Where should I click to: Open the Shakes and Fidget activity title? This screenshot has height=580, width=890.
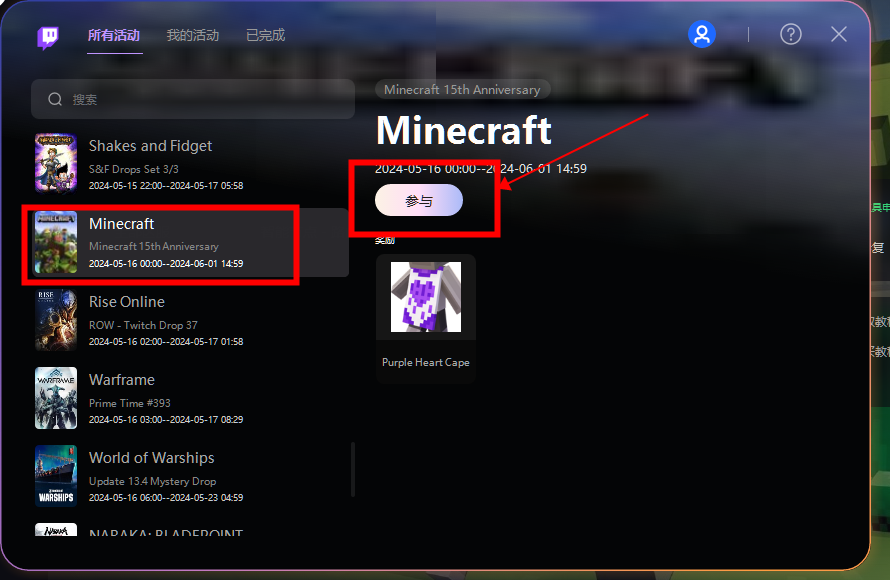coord(150,146)
